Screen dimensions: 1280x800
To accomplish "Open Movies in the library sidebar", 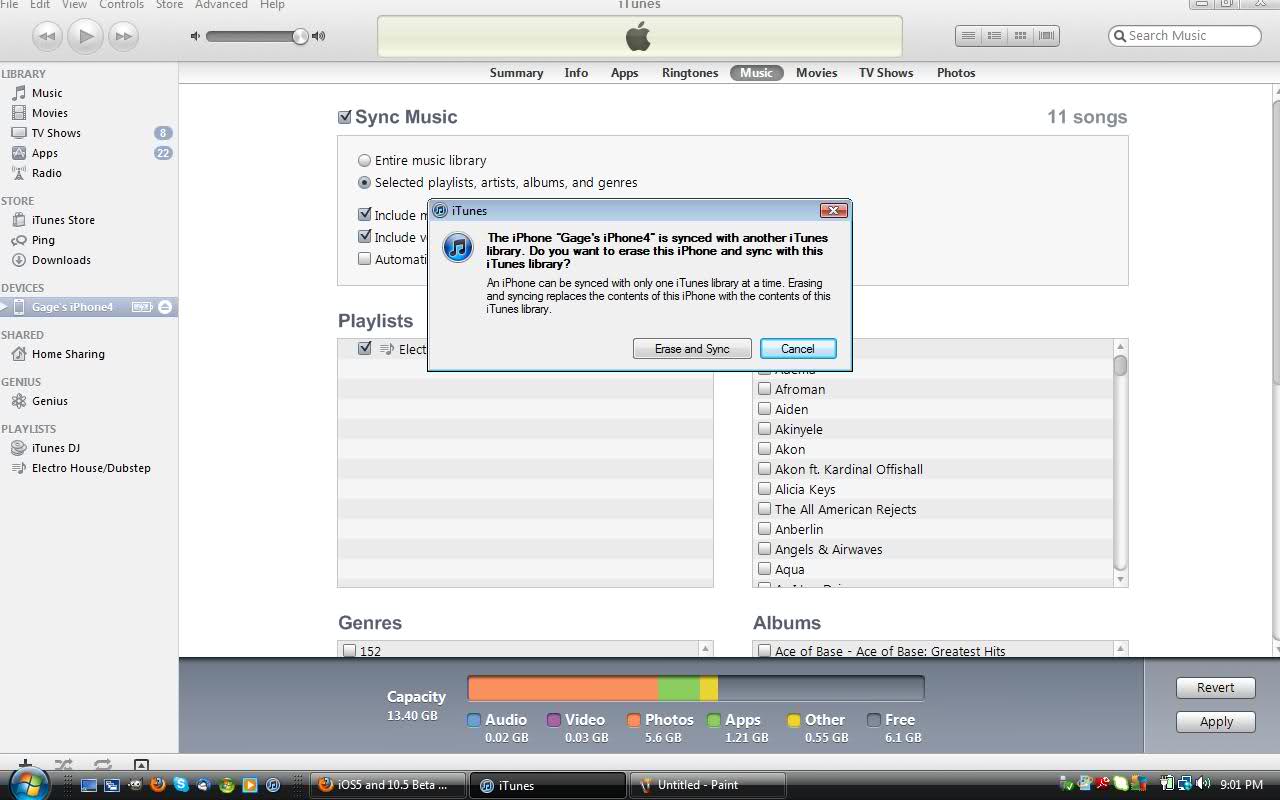I will pos(50,113).
